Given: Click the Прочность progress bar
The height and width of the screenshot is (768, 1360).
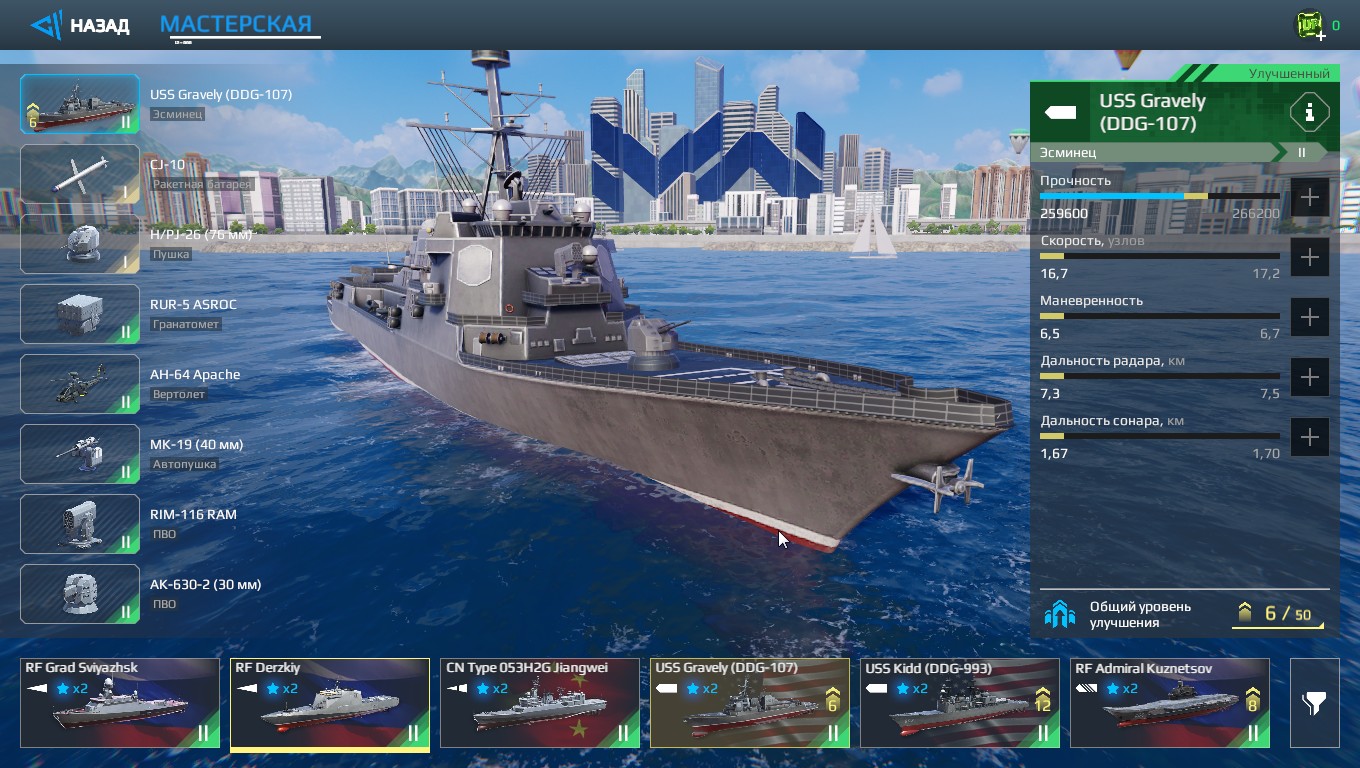Looking at the screenshot, I should pyautogui.click(x=1160, y=196).
